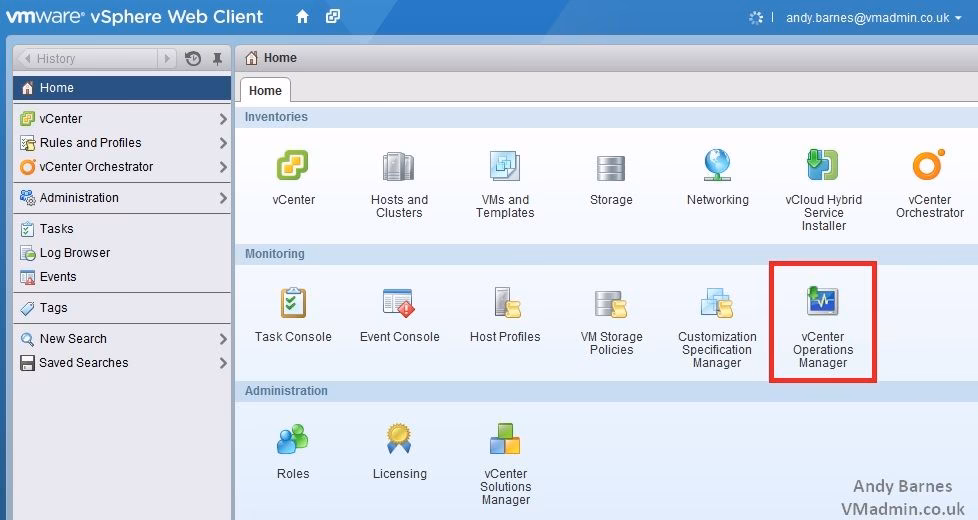This screenshot has width=978, height=520.
Task: Switch to the Home tab
Action: coord(265,90)
